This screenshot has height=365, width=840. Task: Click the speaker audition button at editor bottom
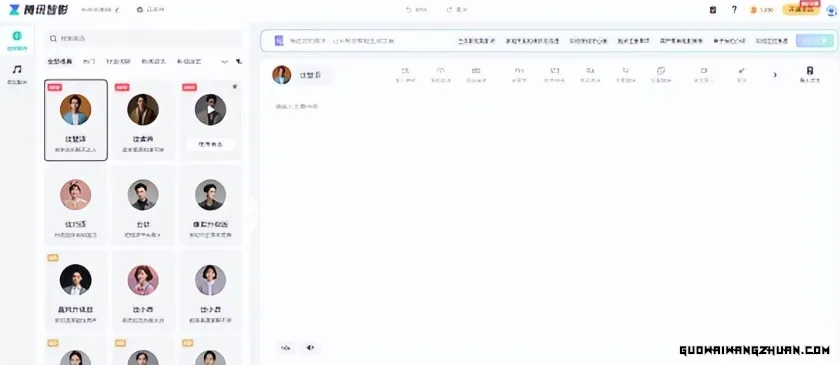click(310, 348)
